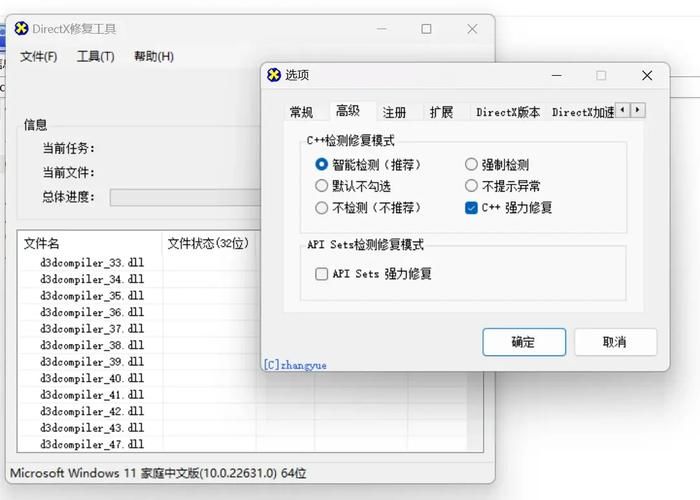Open the 帮助(H) menu
The height and width of the screenshot is (500, 700).
point(154,57)
